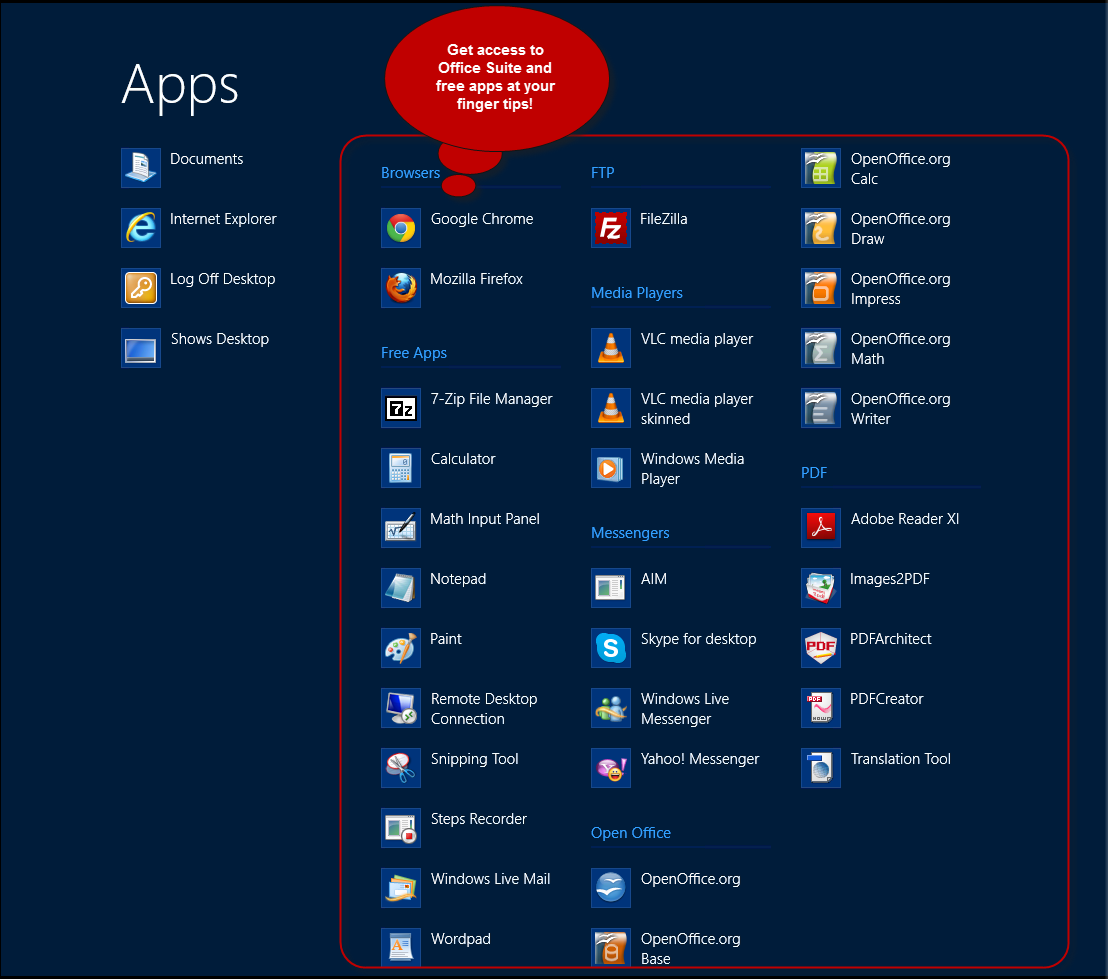The image size is (1108, 979).
Task: Open the Translation Tool icon
Action: click(820, 769)
